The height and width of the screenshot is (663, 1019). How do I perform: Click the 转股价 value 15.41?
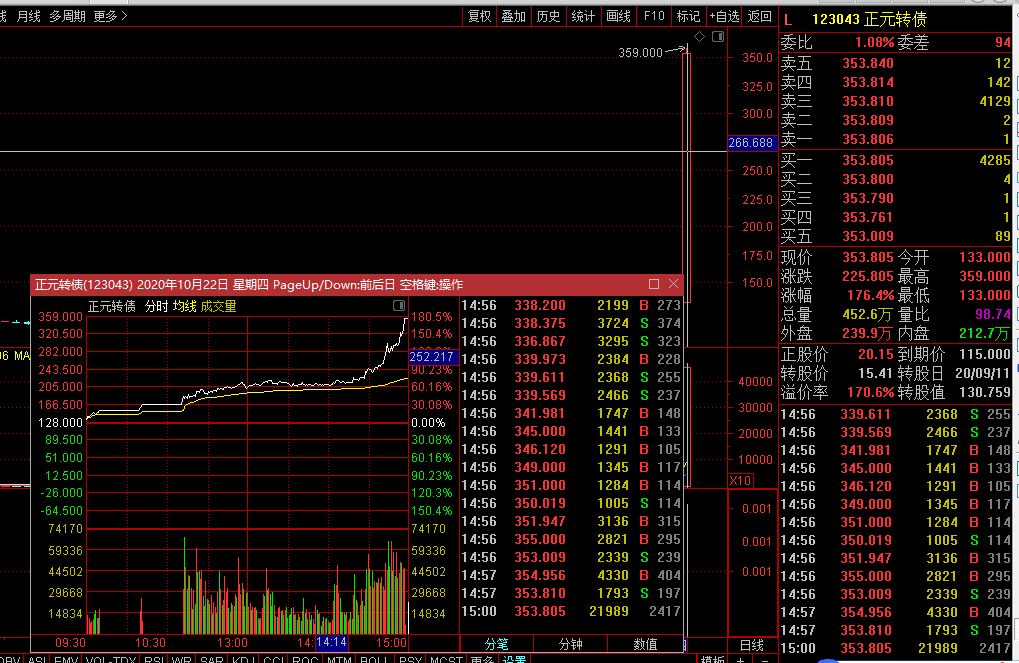pos(876,373)
